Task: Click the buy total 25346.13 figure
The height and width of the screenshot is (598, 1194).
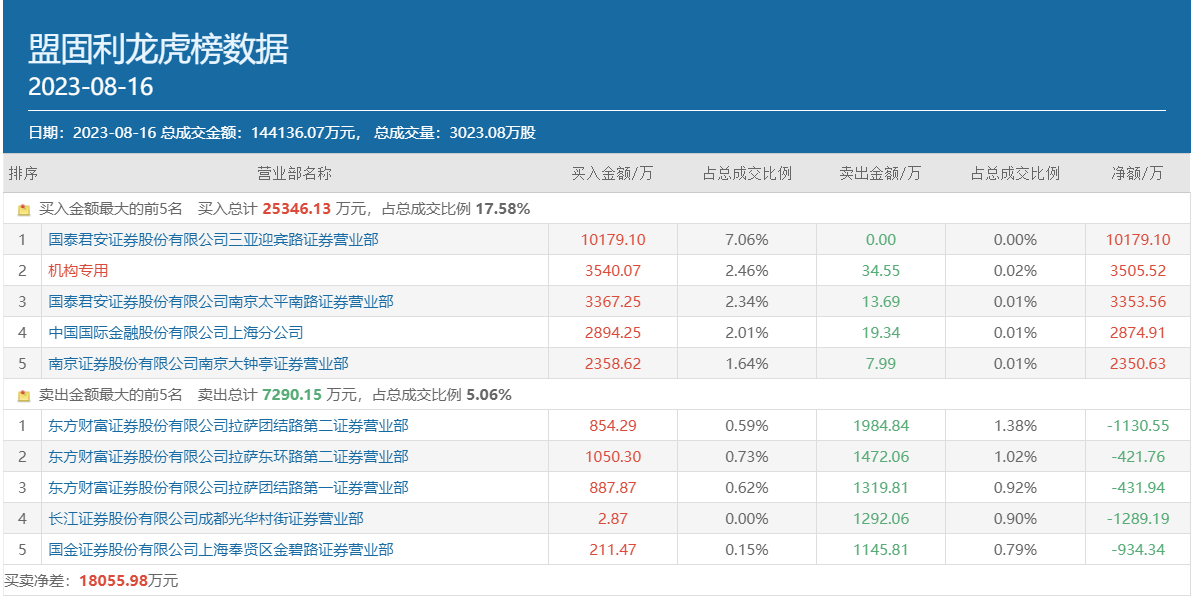Action: pos(296,210)
